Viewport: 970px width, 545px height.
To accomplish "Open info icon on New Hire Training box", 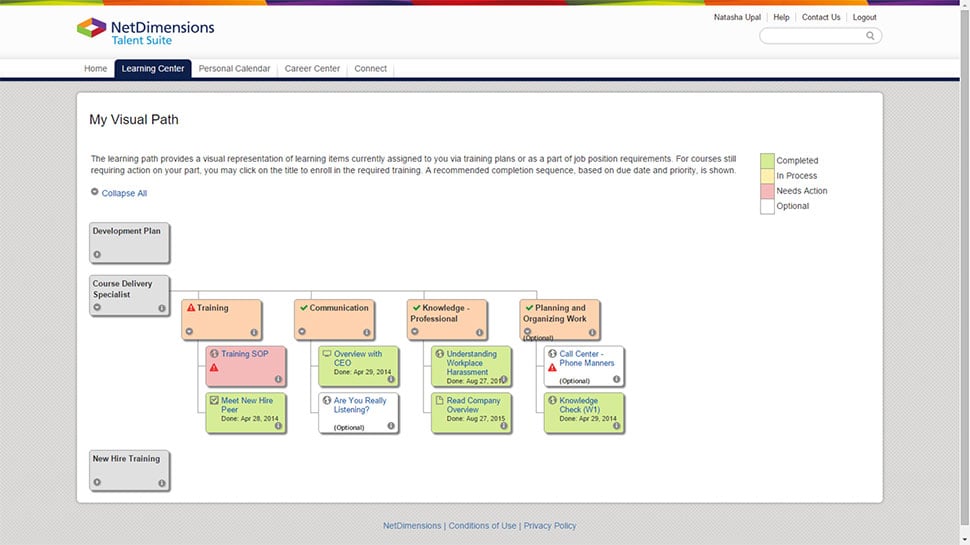I will click(161, 483).
